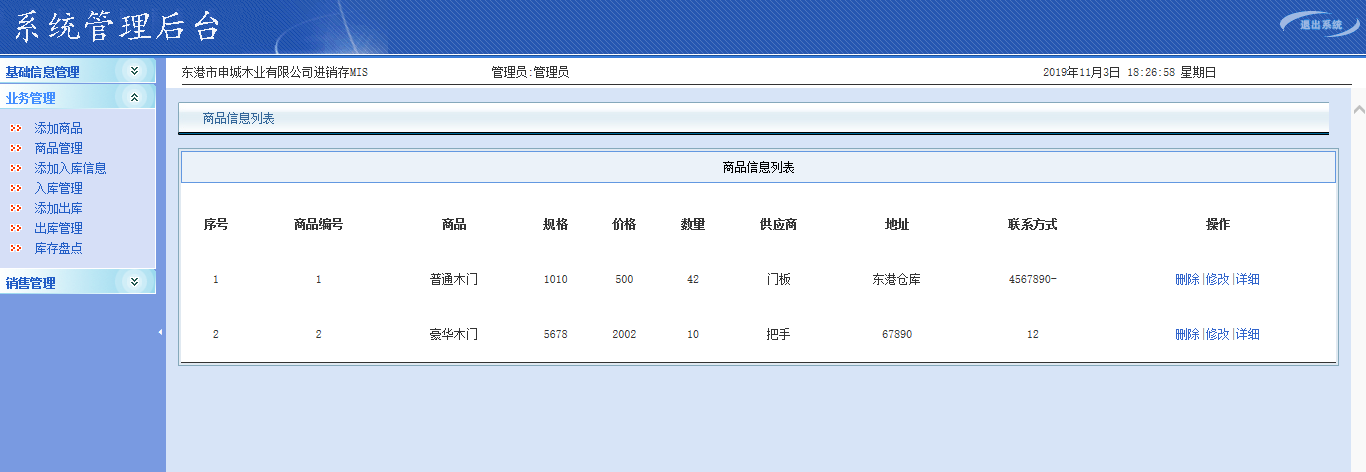Click the contact cell 4567890-
The width and height of the screenshot is (1366, 472).
pyautogui.click(x=1032, y=279)
